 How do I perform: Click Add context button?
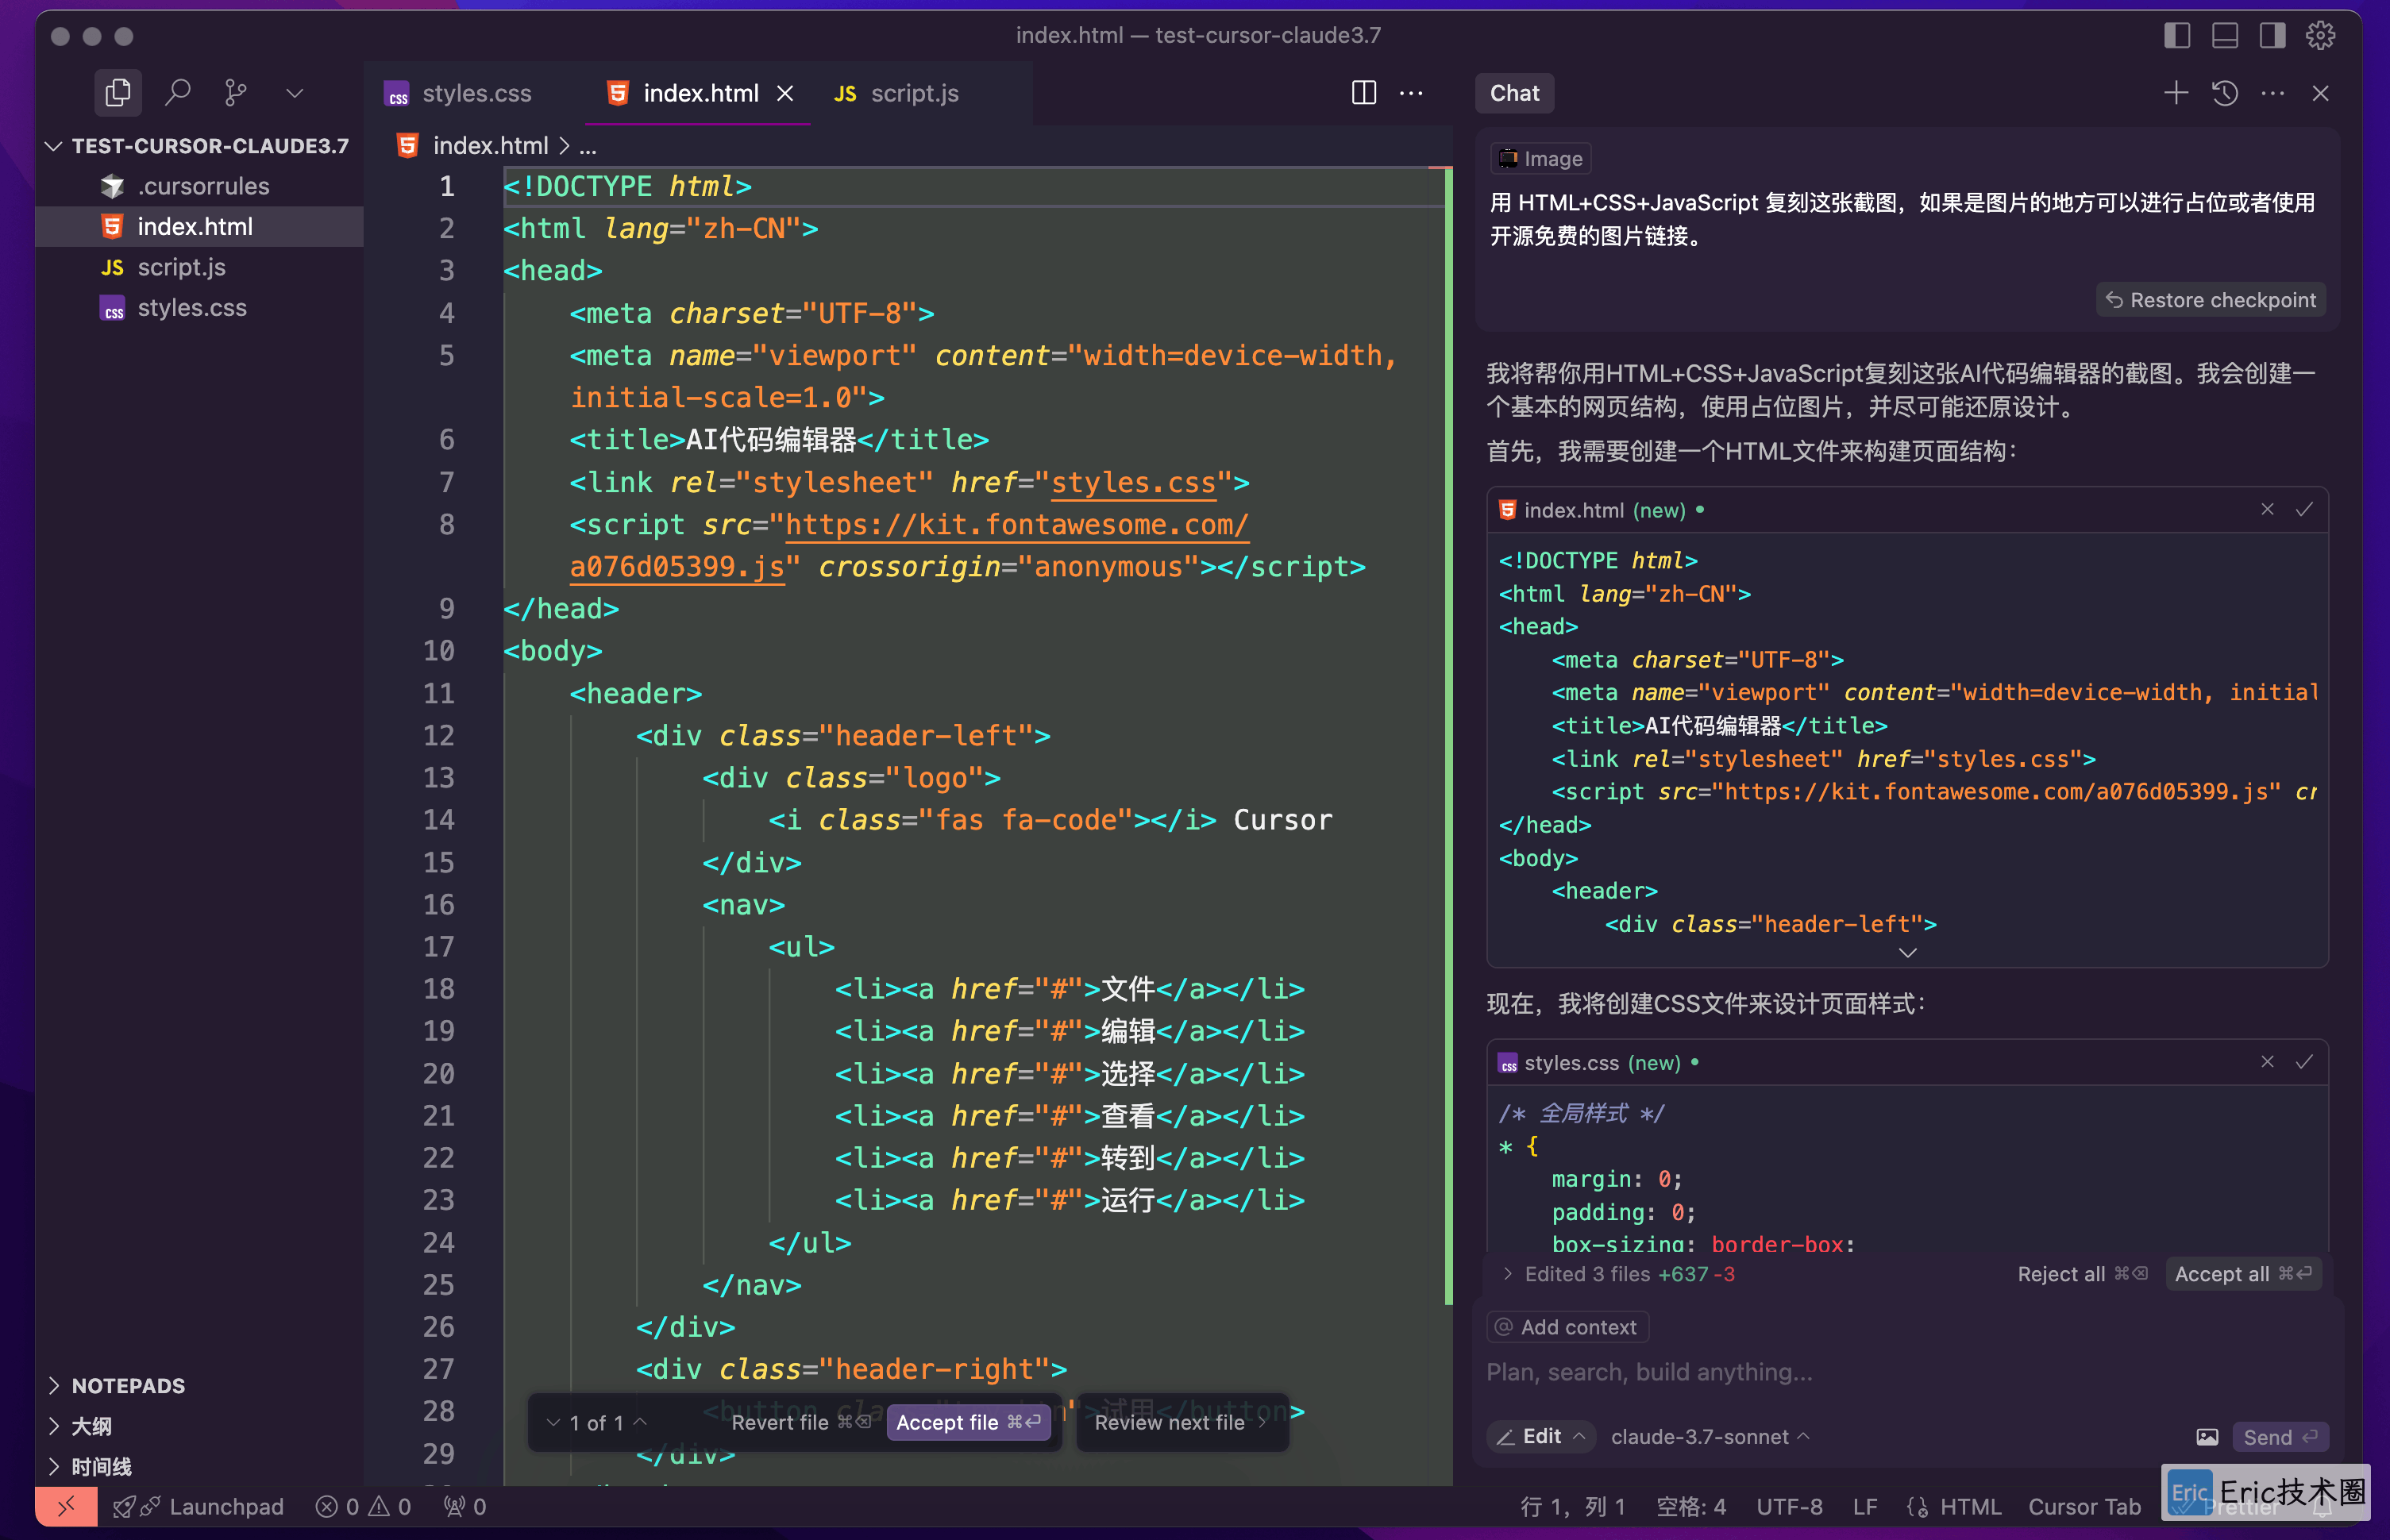1567,1327
